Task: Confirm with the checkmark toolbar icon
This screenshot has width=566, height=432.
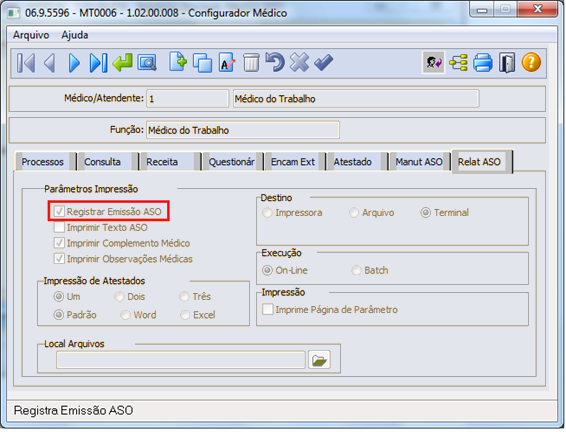Action: (323, 62)
